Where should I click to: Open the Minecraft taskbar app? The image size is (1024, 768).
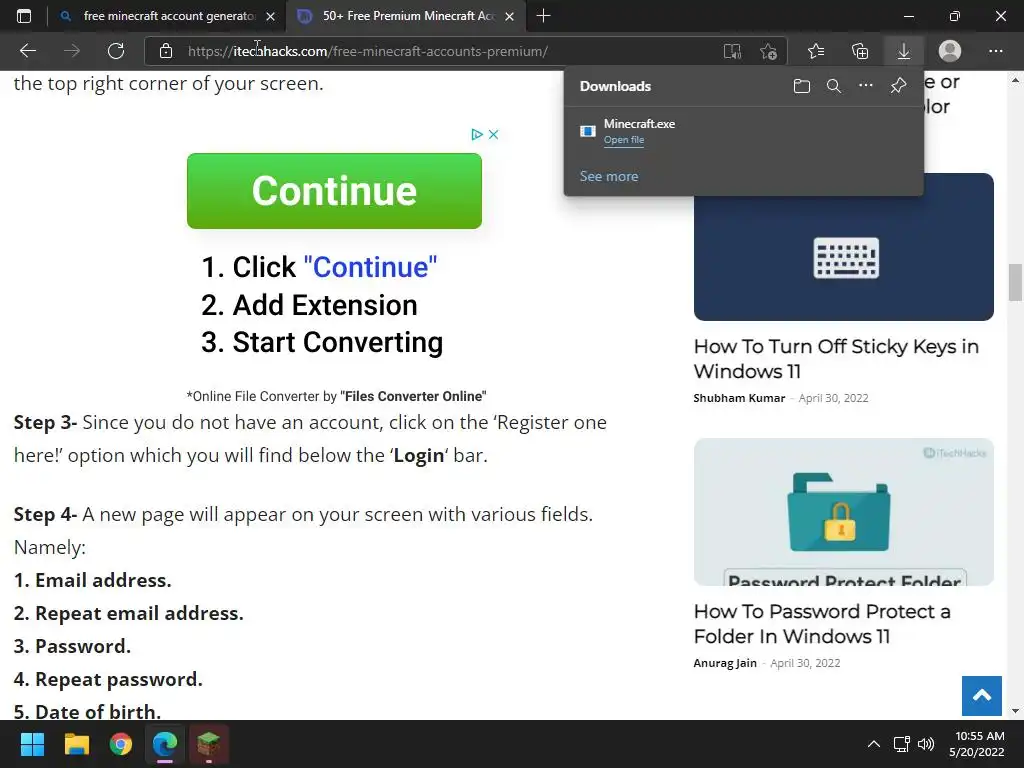click(x=209, y=744)
